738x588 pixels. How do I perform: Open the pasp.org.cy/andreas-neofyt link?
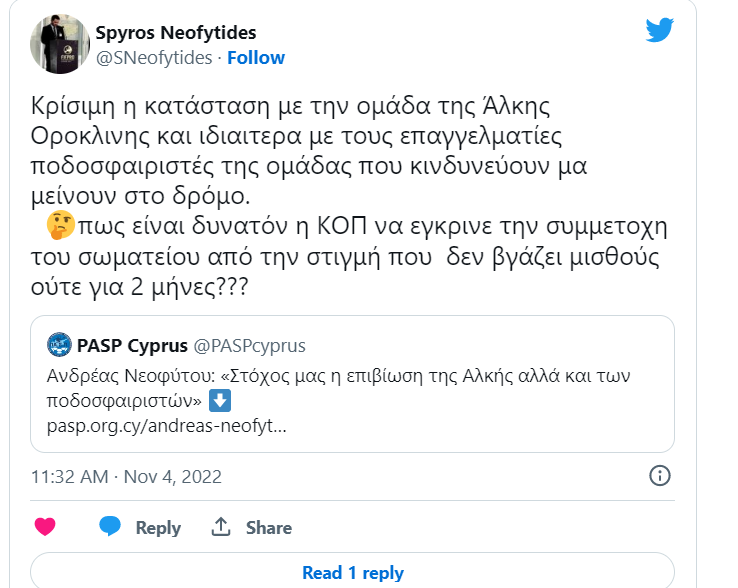pos(167,426)
